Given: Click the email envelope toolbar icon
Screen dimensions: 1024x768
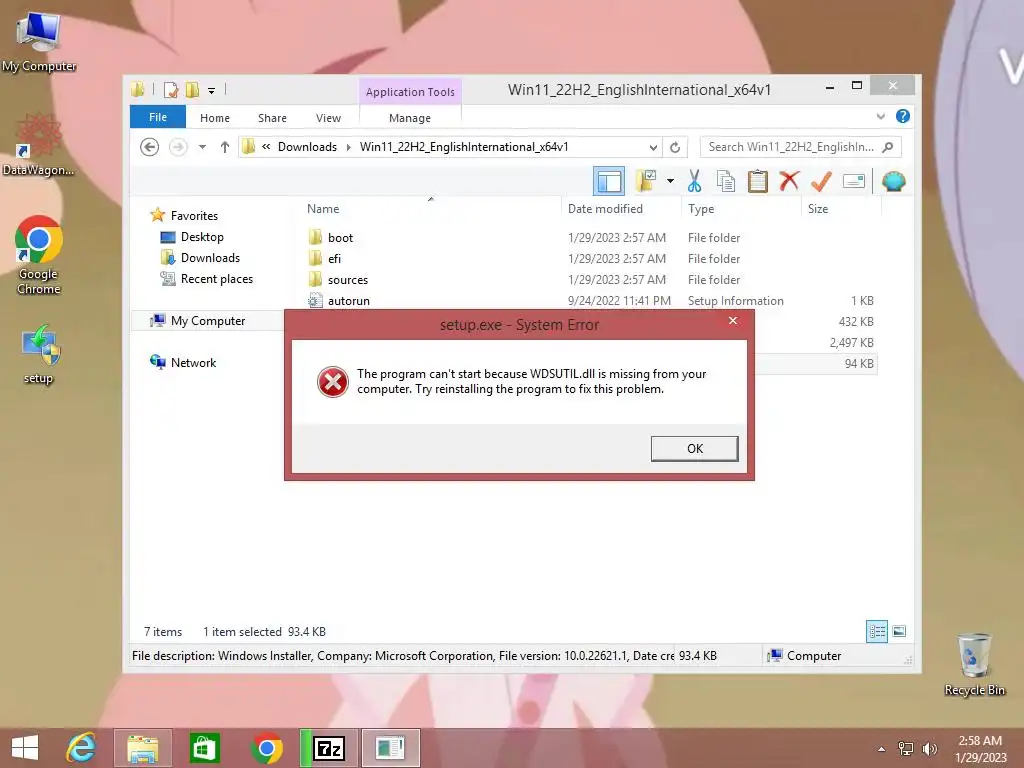Looking at the screenshot, I should click(x=854, y=181).
